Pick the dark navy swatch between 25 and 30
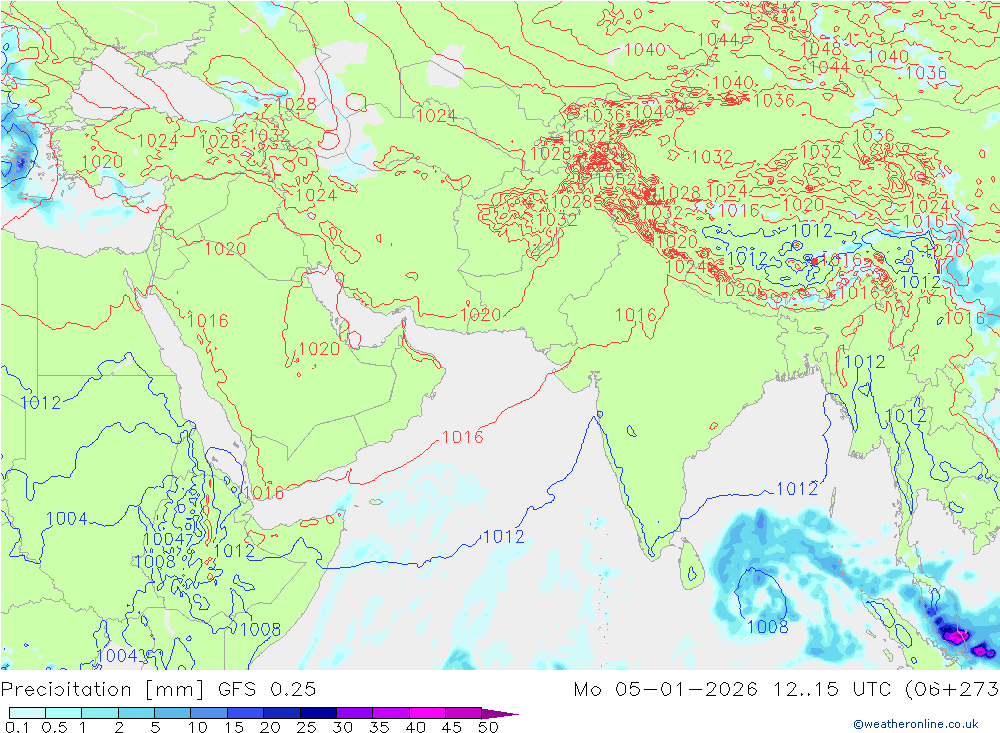Screen dimensions: 1000x733 coord(318,713)
